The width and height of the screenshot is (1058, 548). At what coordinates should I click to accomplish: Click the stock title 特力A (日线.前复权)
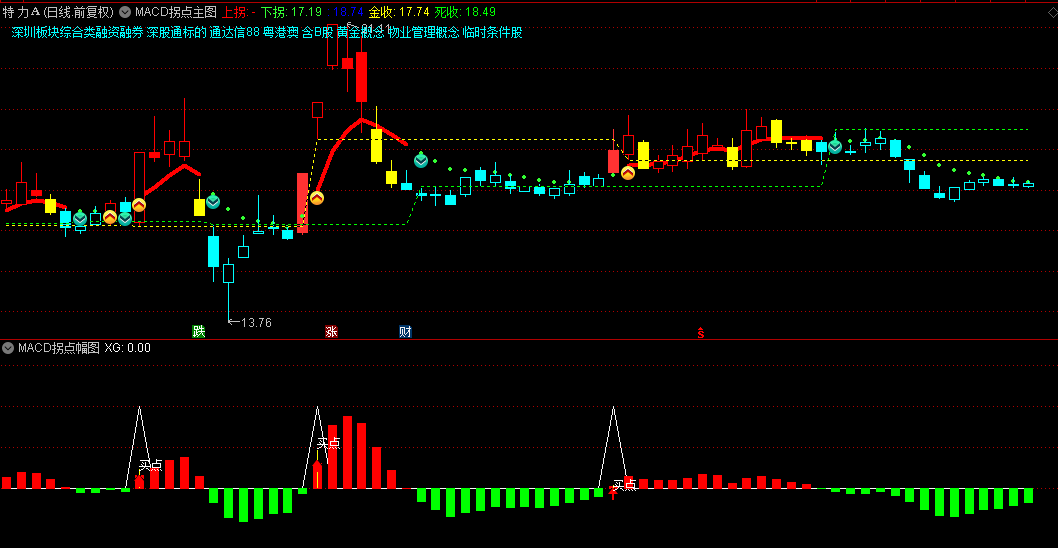59,12
